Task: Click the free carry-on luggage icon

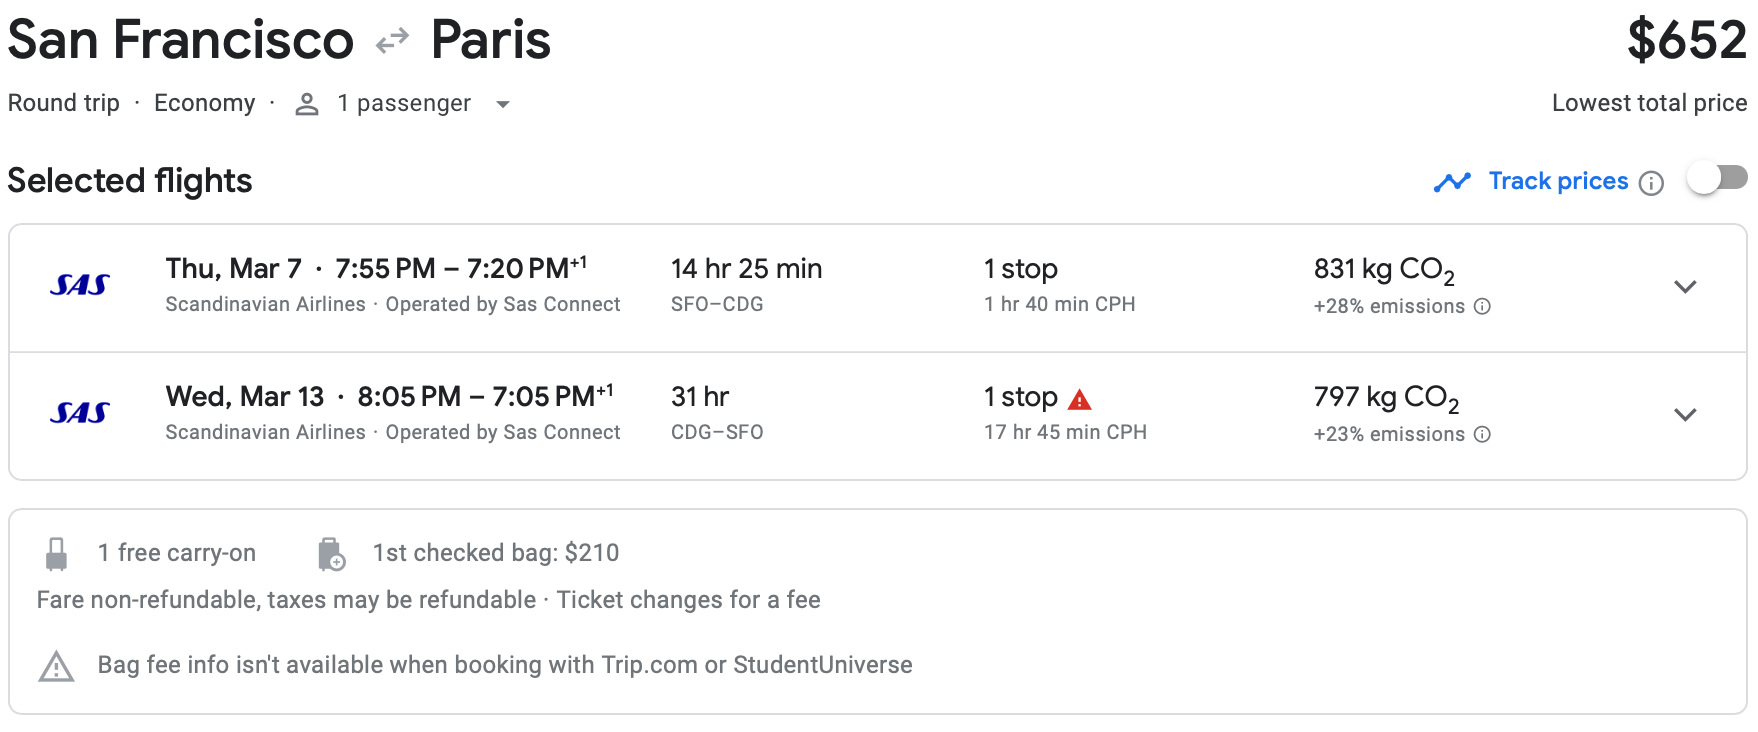Action: tap(57, 554)
